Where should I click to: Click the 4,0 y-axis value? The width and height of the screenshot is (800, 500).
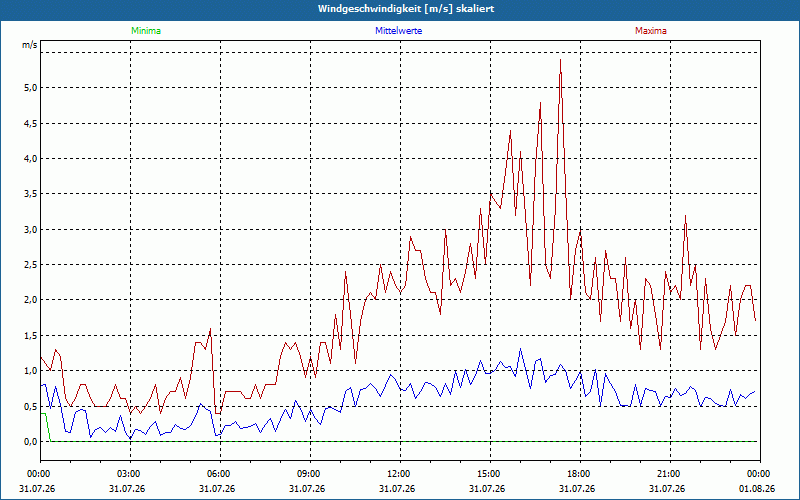[x=31, y=159]
